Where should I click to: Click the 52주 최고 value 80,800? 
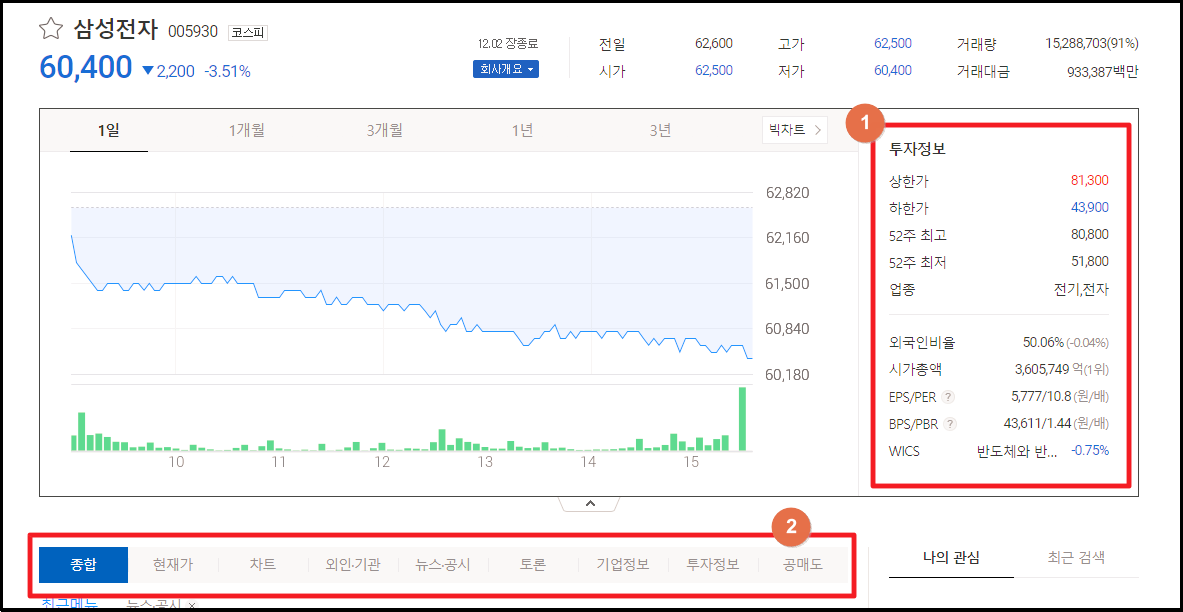(1089, 235)
